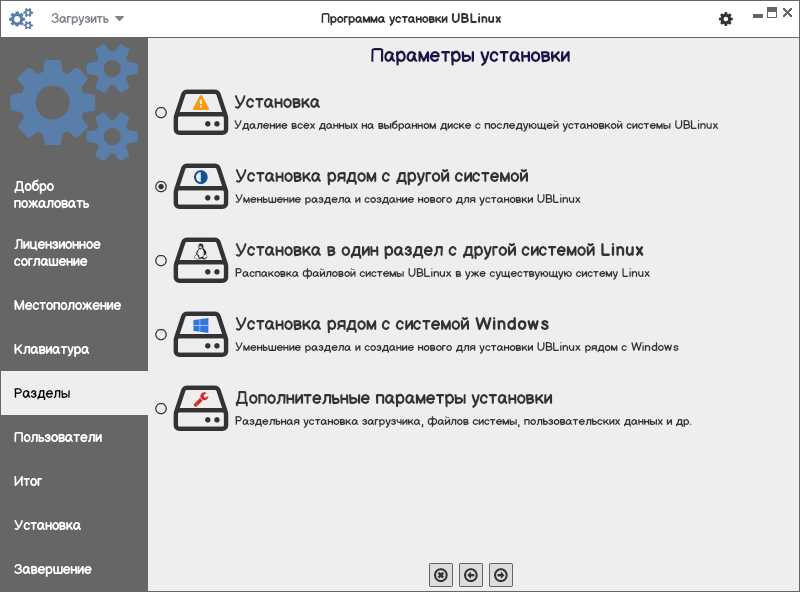The height and width of the screenshot is (592, 800).
Task: Select 'Установка рядом с другой системой' radio button
Action: [x=161, y=186]
